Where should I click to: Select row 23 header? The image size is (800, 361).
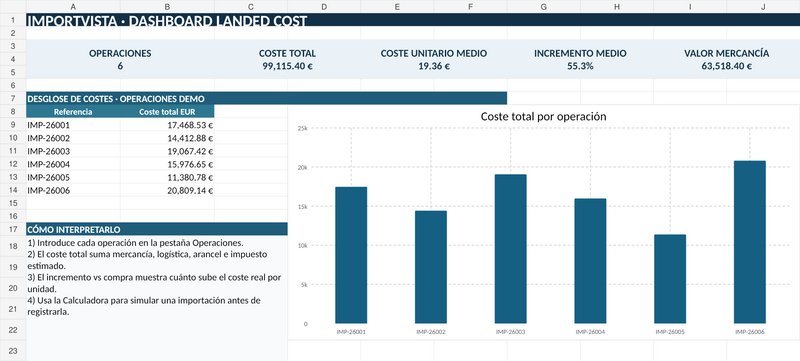(13, 351)
